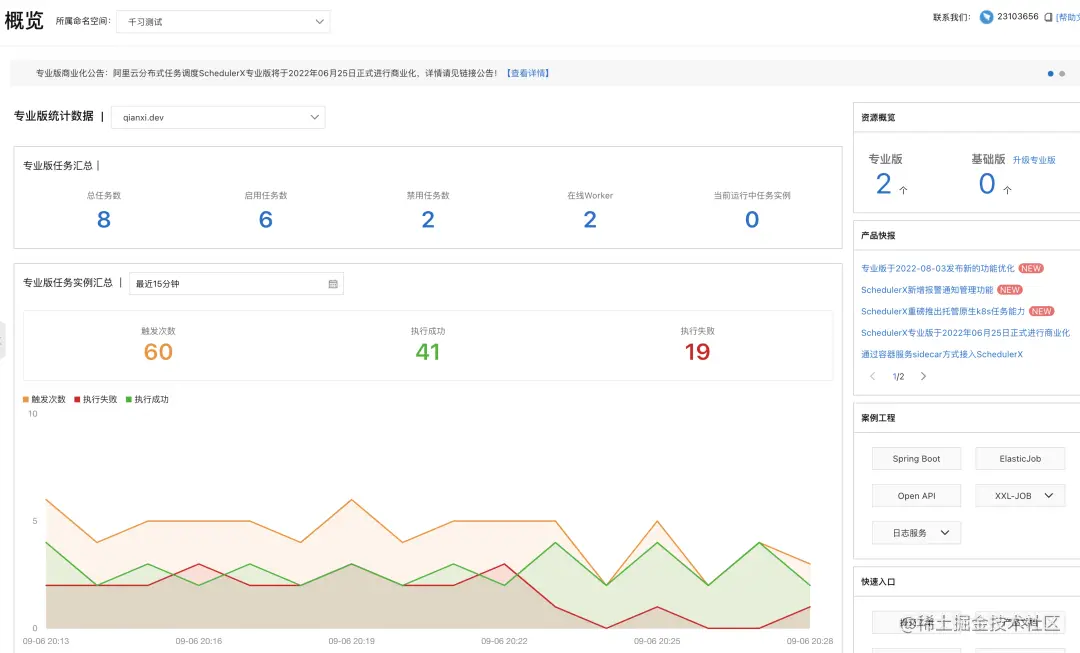Click the 专业版 resource count 2
Screen dimensions: 1080x653
click(884, 184)
